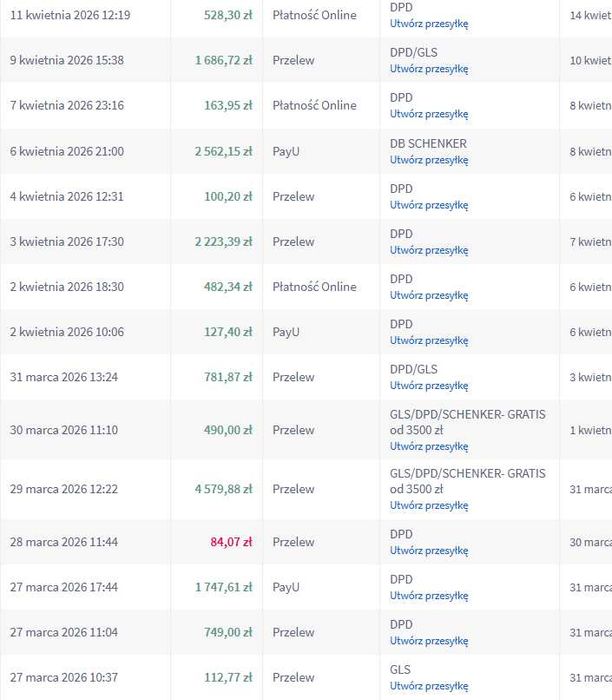The width and height of the screenshot is (612, 700).
Task: Create shipment for 2 kwietnia 10:06 PayU order
Action: (x=429, y=340)
